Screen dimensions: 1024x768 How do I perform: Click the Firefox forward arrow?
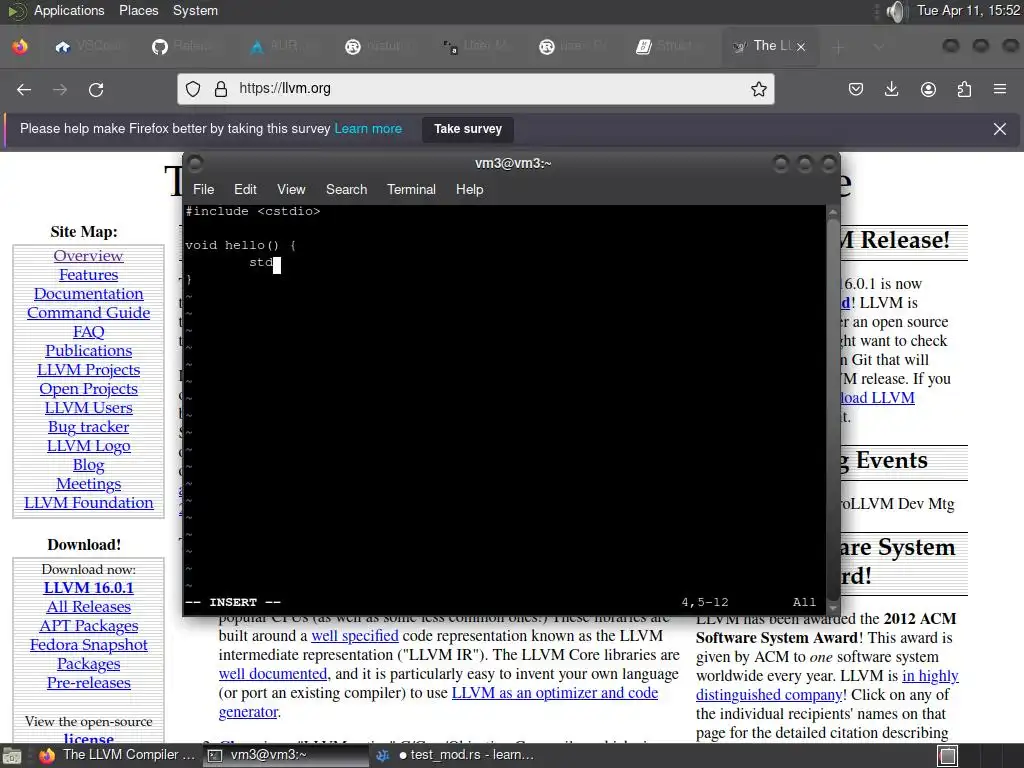pyautogui.click(x=60, y=89)
